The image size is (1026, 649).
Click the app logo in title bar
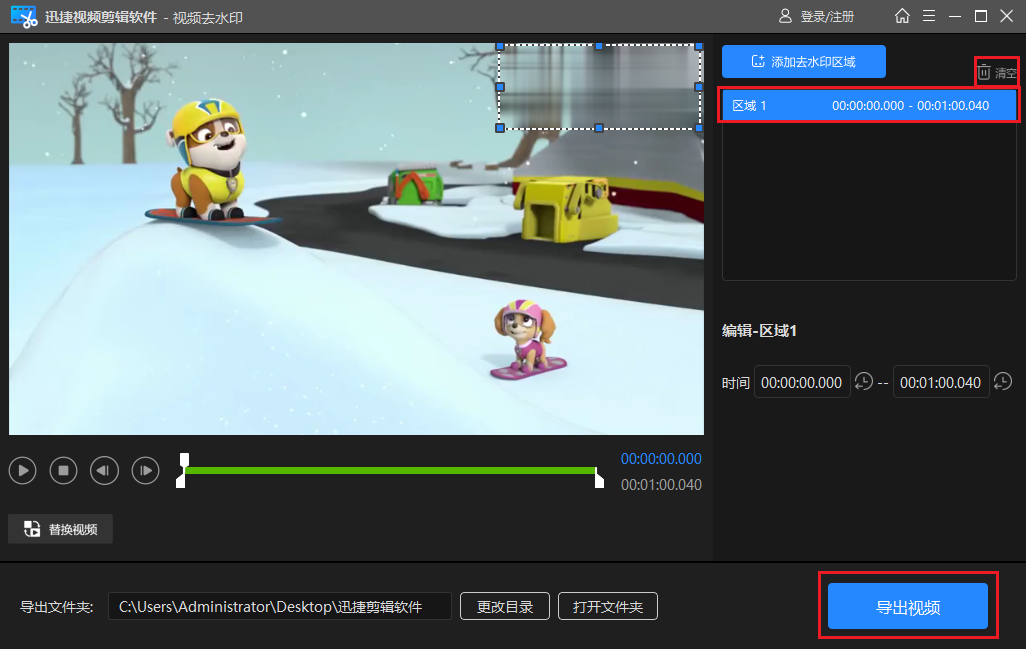click(x=24, y=17)
